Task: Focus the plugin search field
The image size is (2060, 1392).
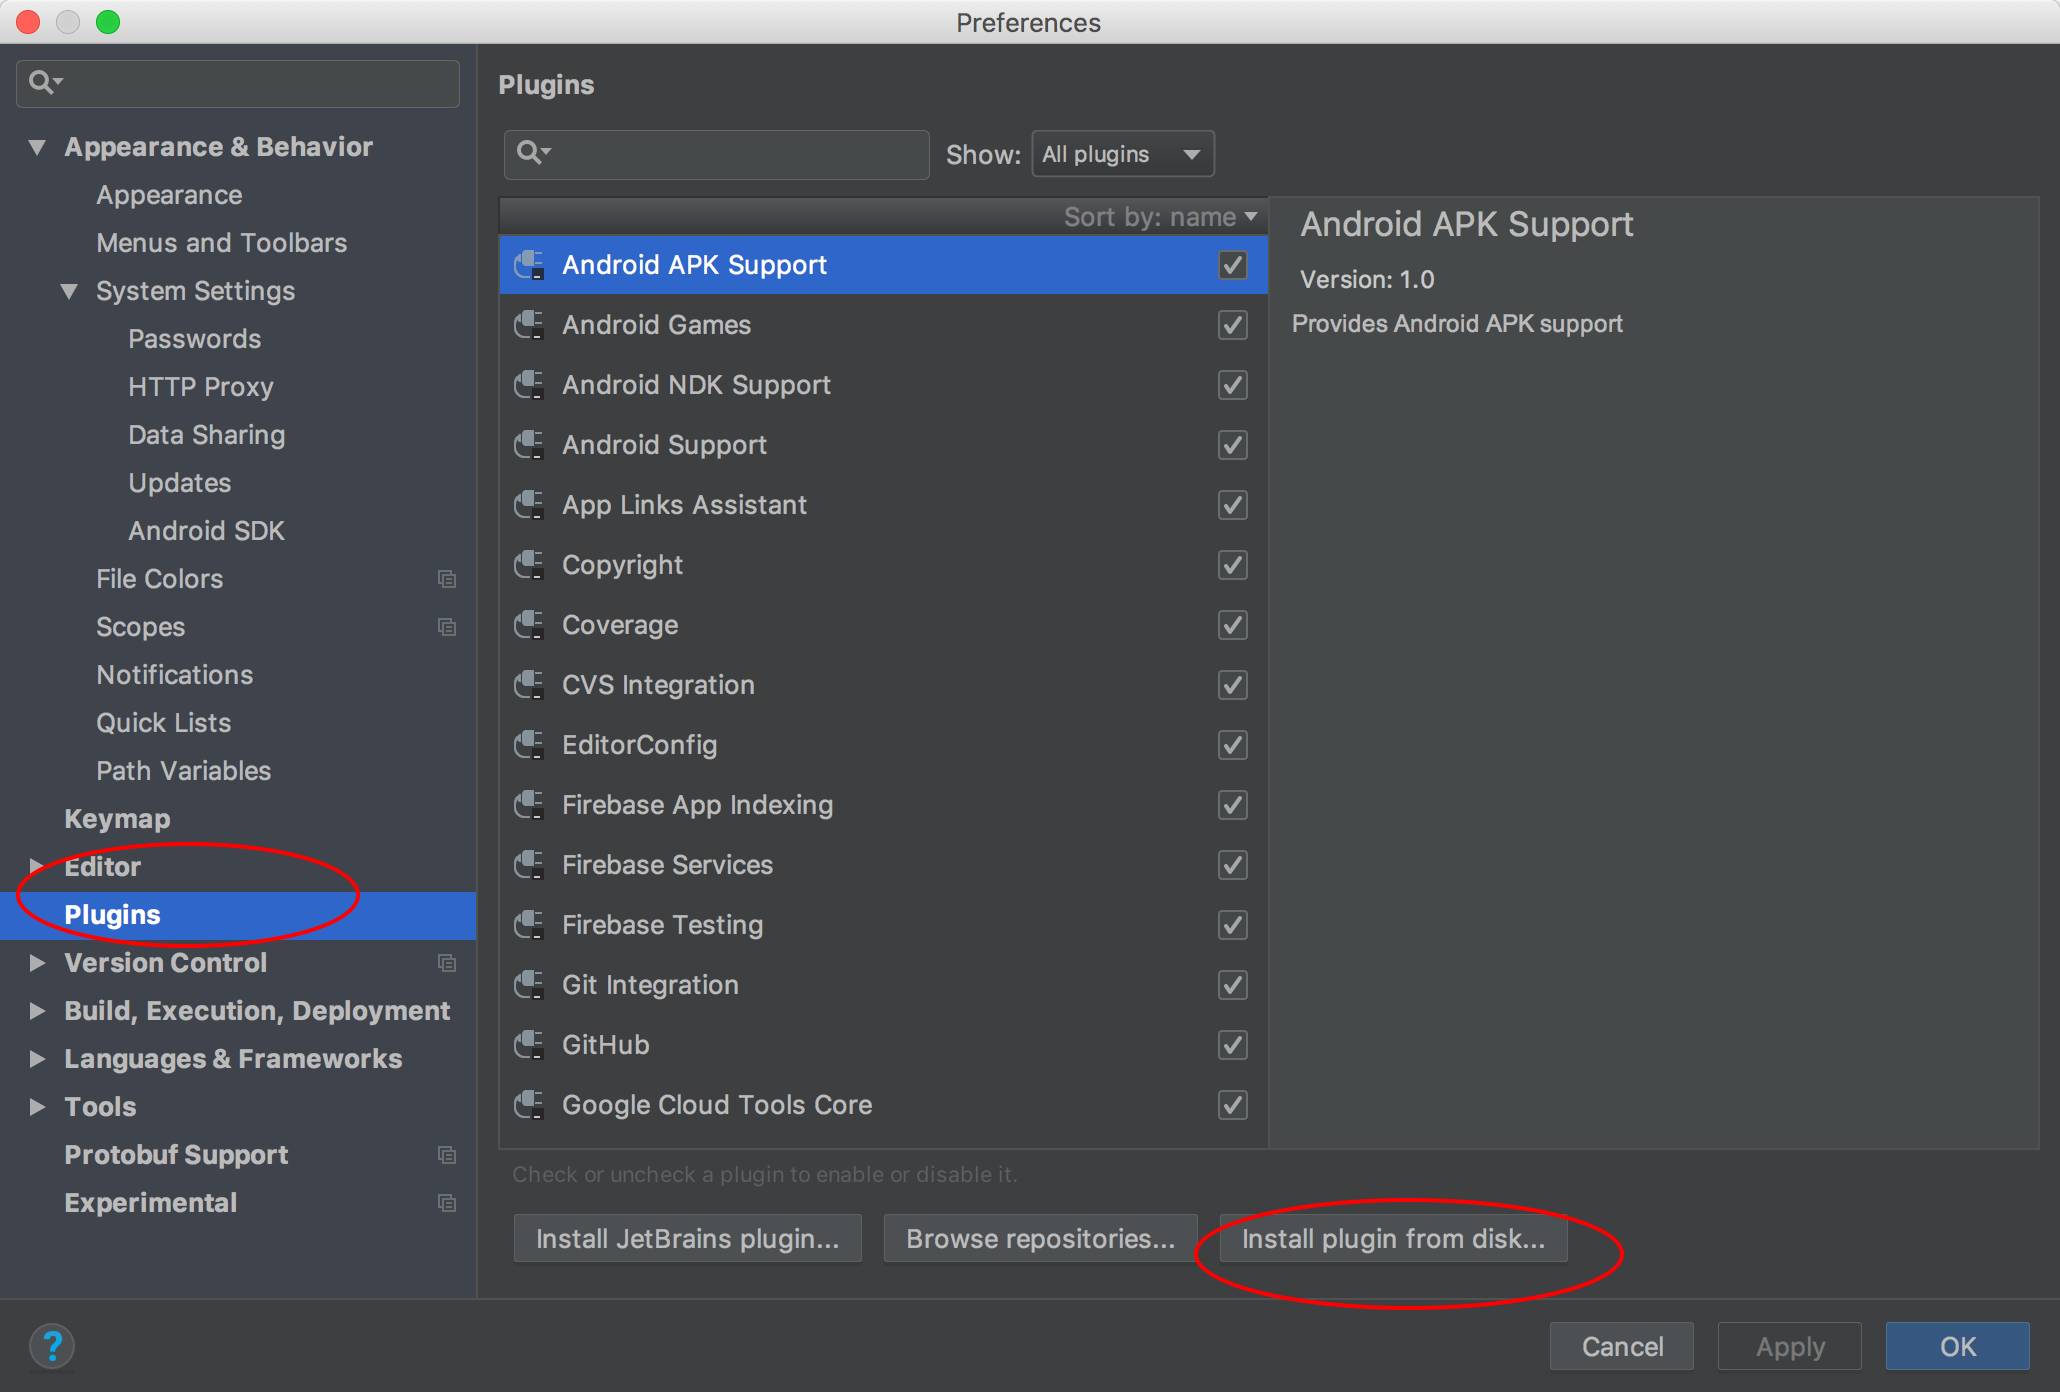Action: pyautogui.click(x=717, y=154)
